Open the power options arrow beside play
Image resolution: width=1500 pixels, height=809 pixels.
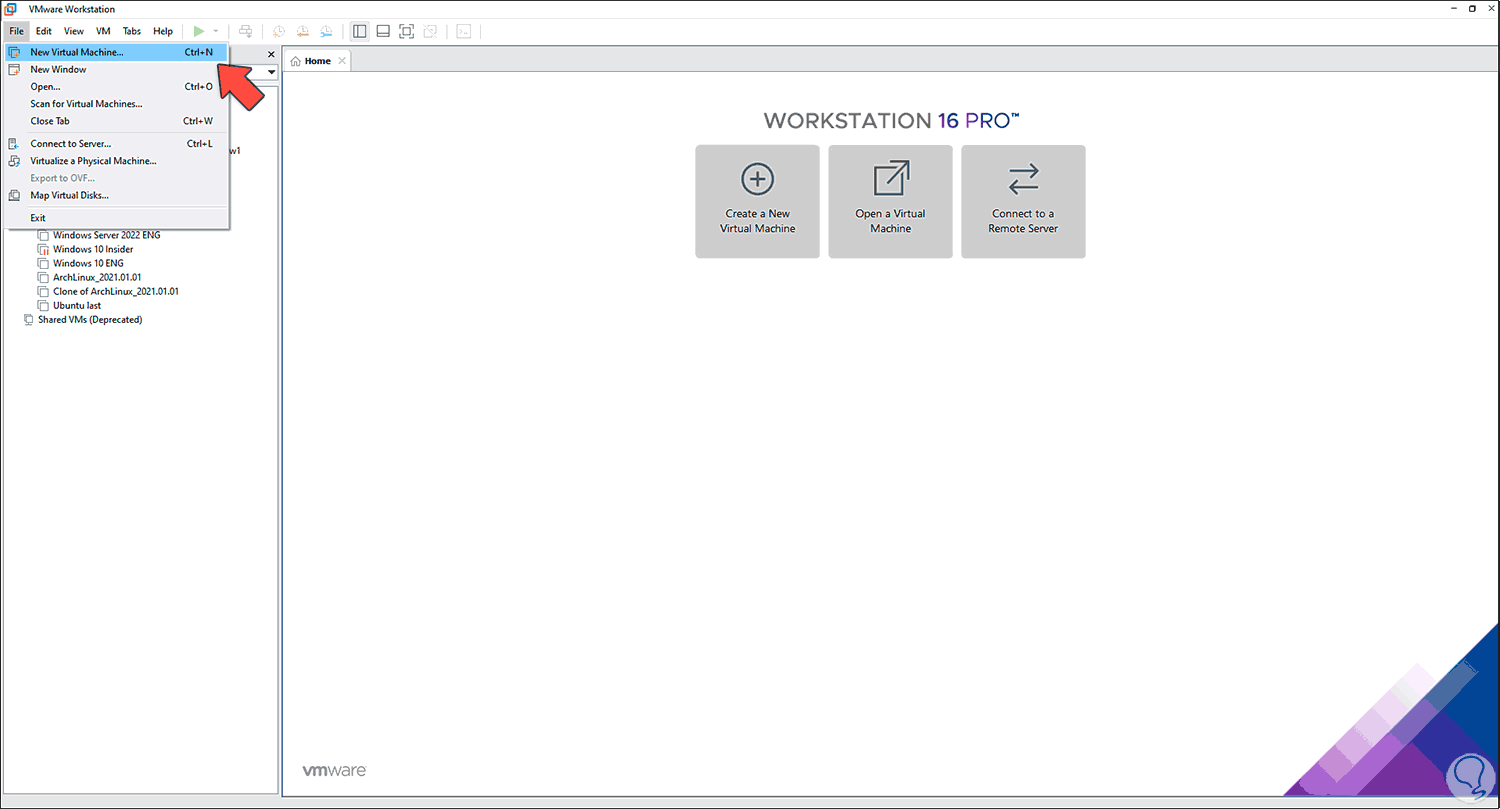[x=216, y=31]
